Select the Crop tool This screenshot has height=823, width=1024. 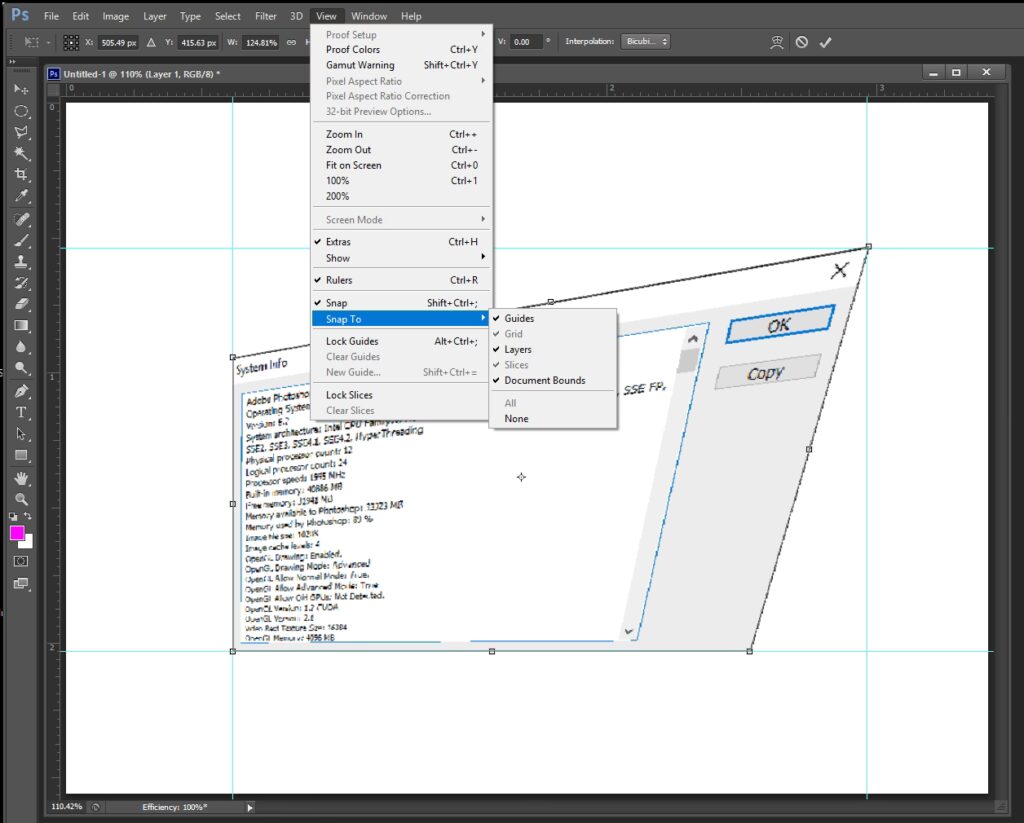pyautogui.click(x=21, y=175)
